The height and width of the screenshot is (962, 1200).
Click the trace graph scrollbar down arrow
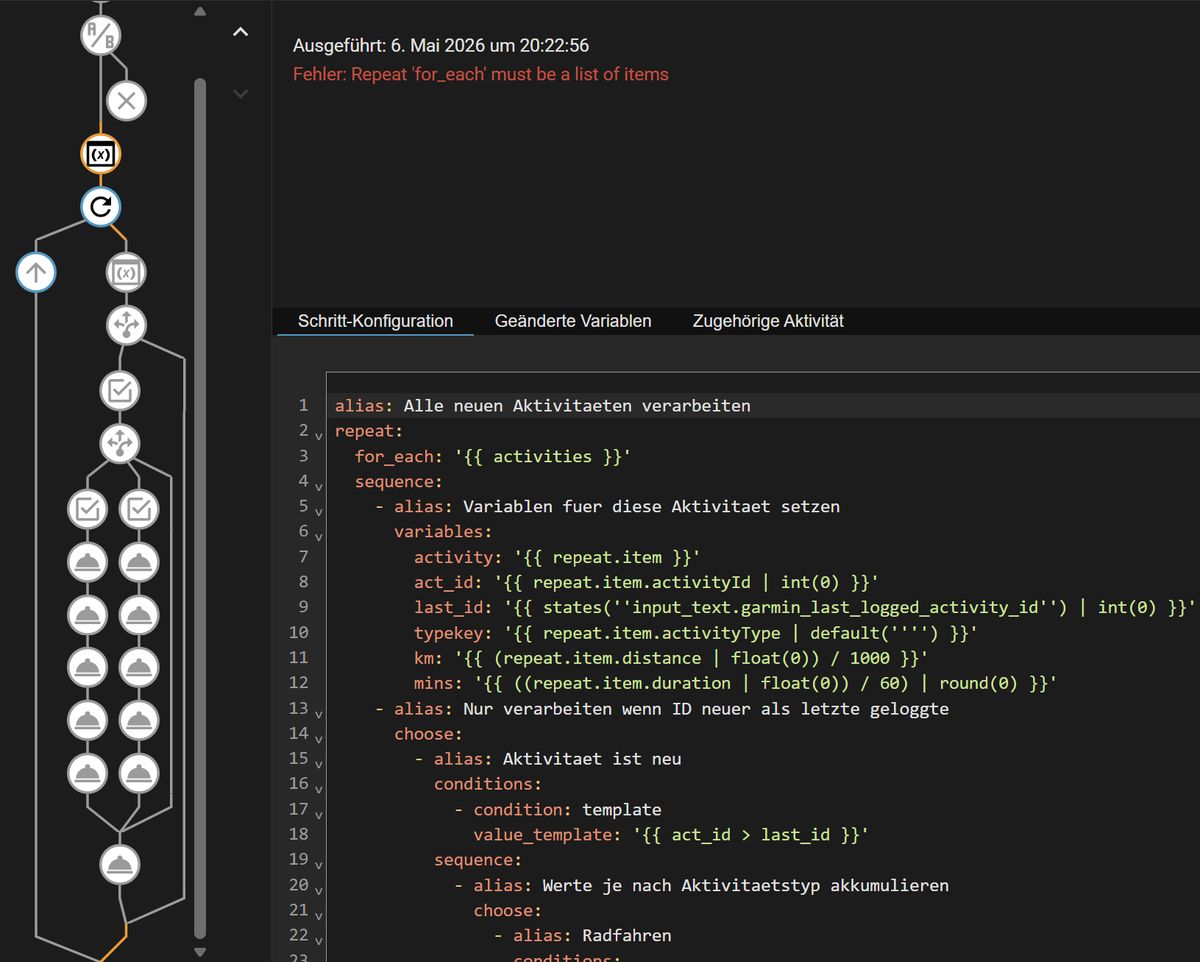tap(199, 952)
